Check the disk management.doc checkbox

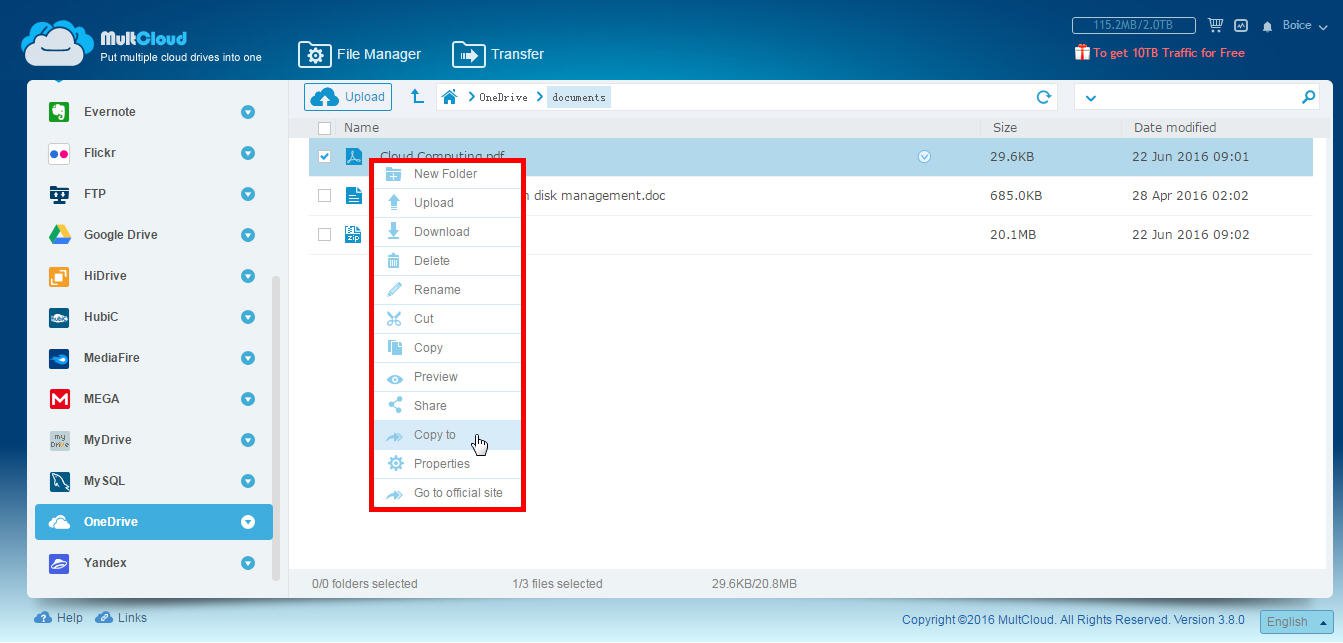pyautogui.click(x=324, y=196)
